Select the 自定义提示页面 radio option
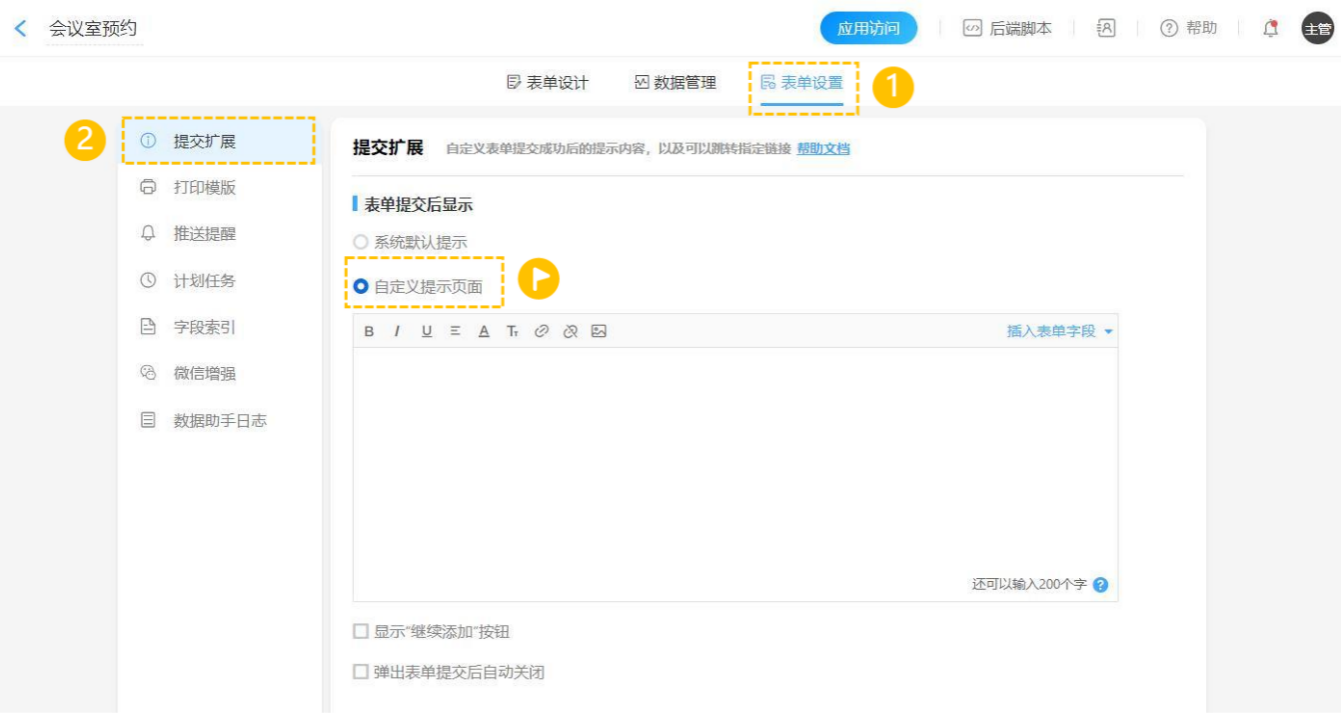The image size is (1342, 726). 361,287
